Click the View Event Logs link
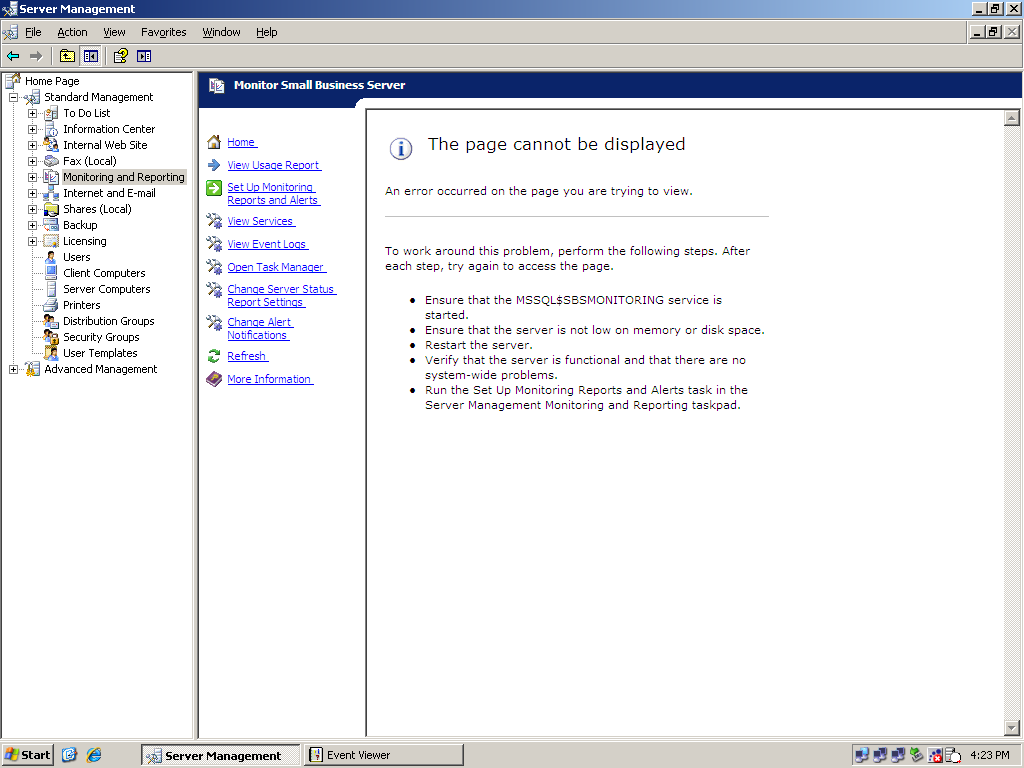The image size is (1024, 768). click(x=267, y=244)
